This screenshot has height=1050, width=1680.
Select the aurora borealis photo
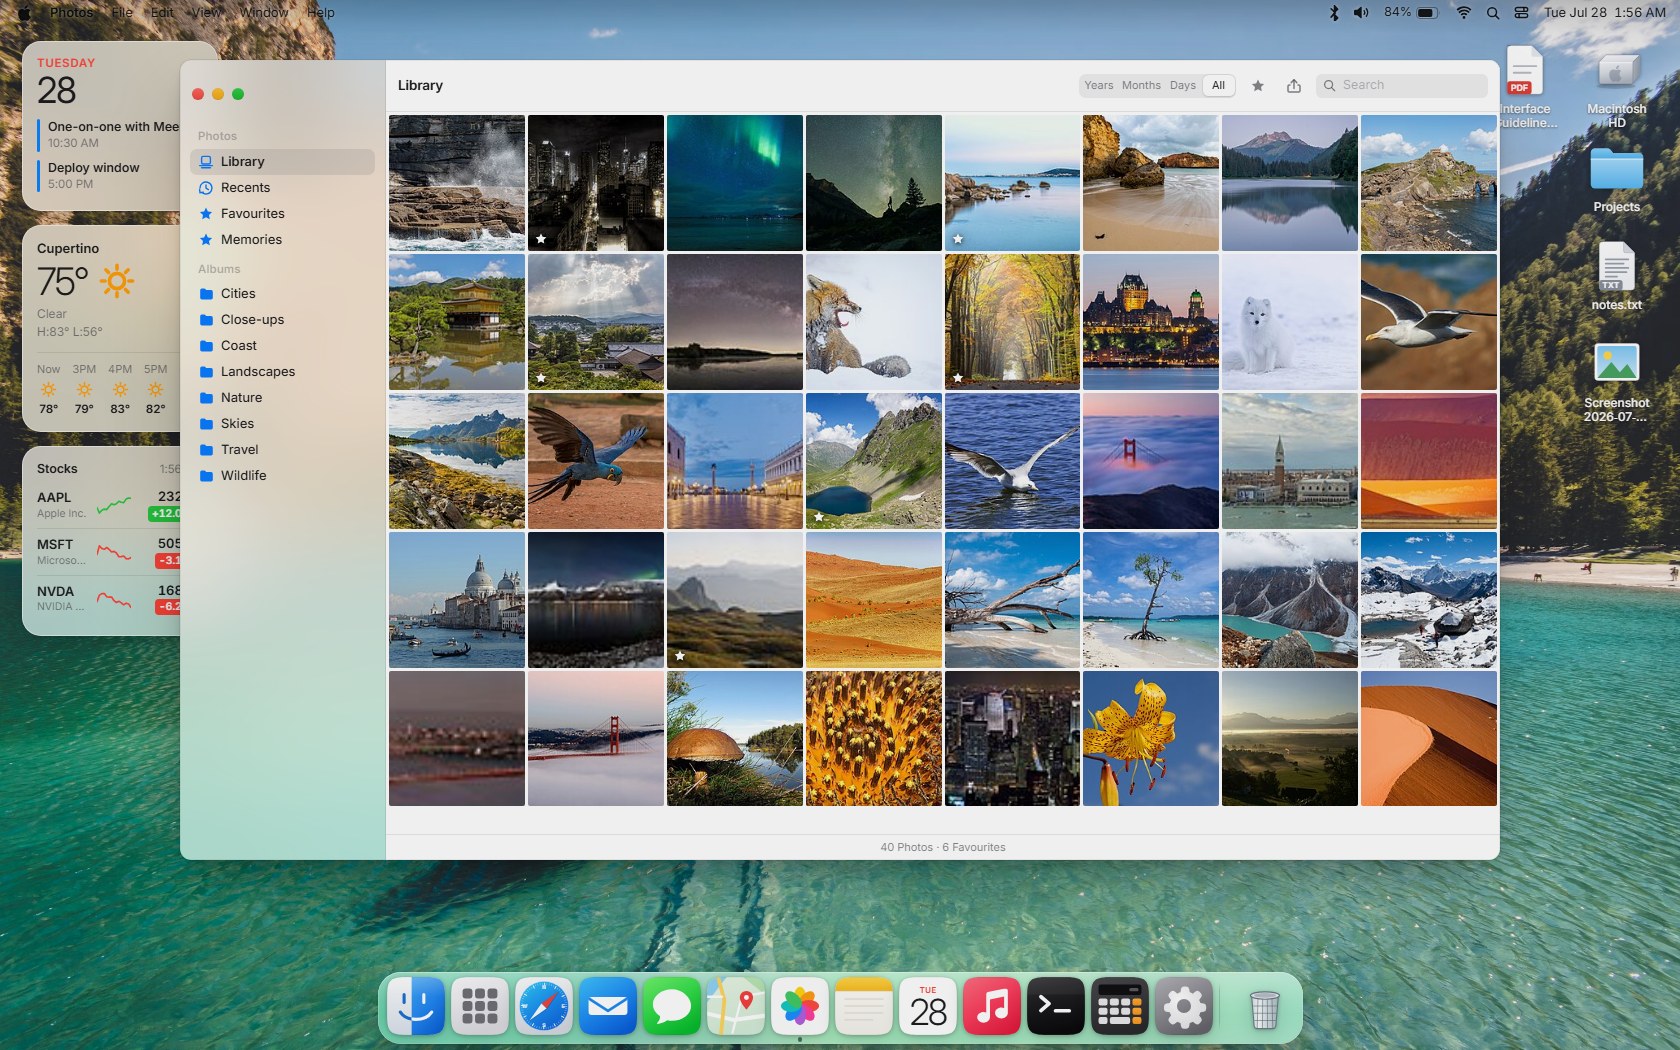click(735, 183)
